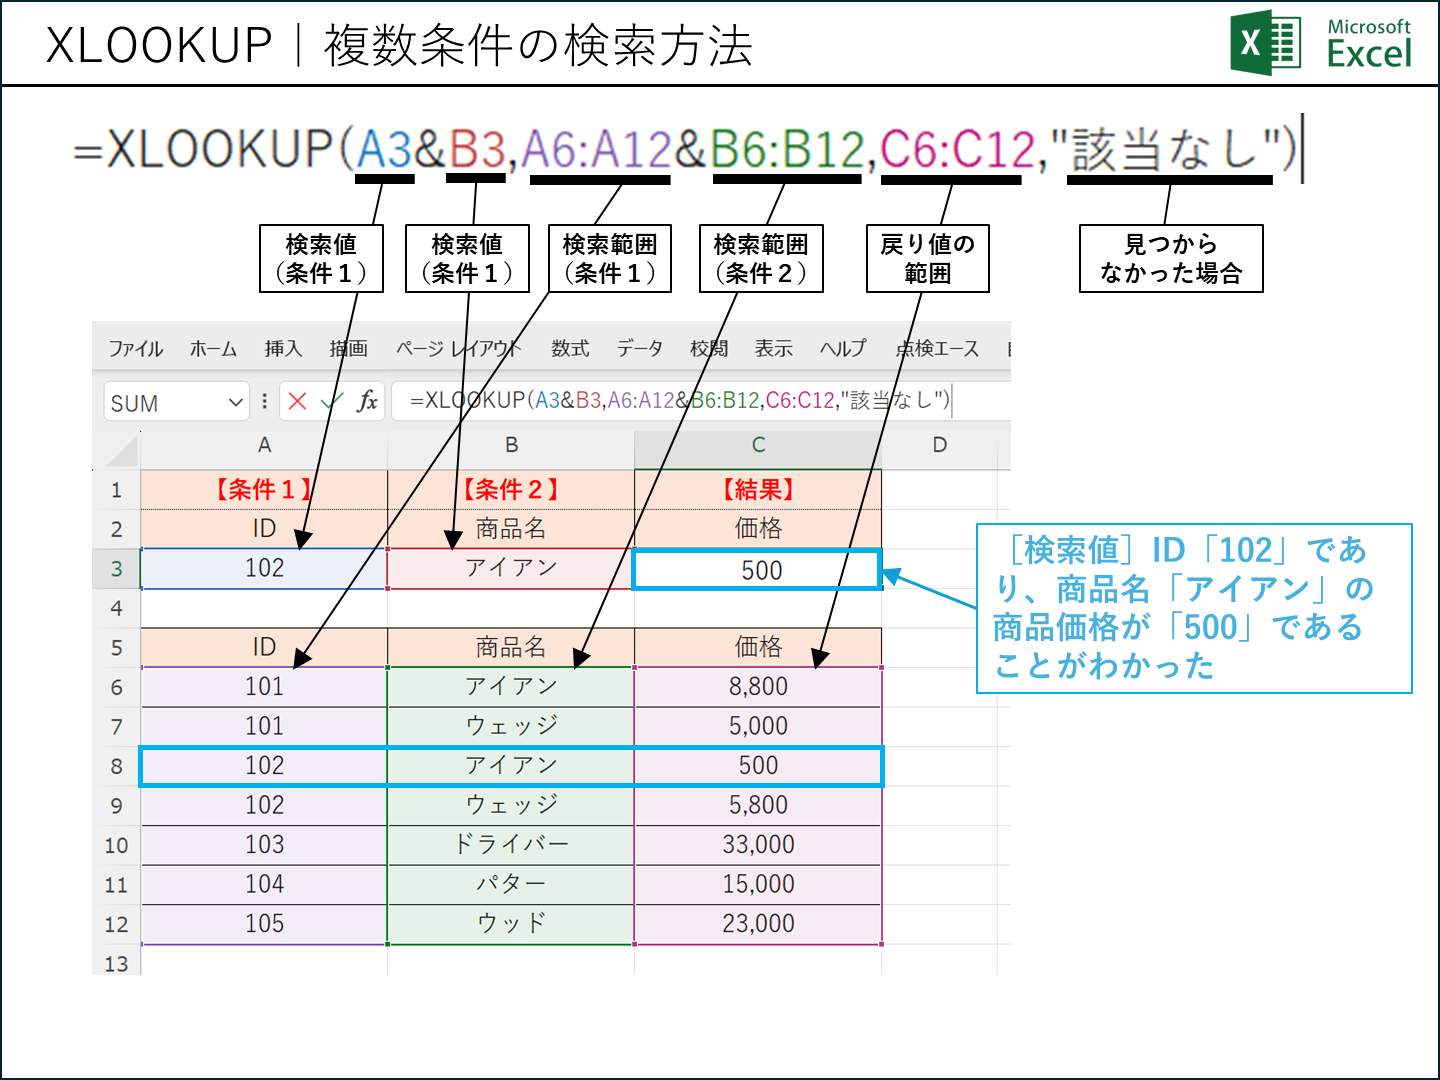This screenshot has height=1080, width=1440.
Task: Select column C header
Action: click(x=757, y=446)
